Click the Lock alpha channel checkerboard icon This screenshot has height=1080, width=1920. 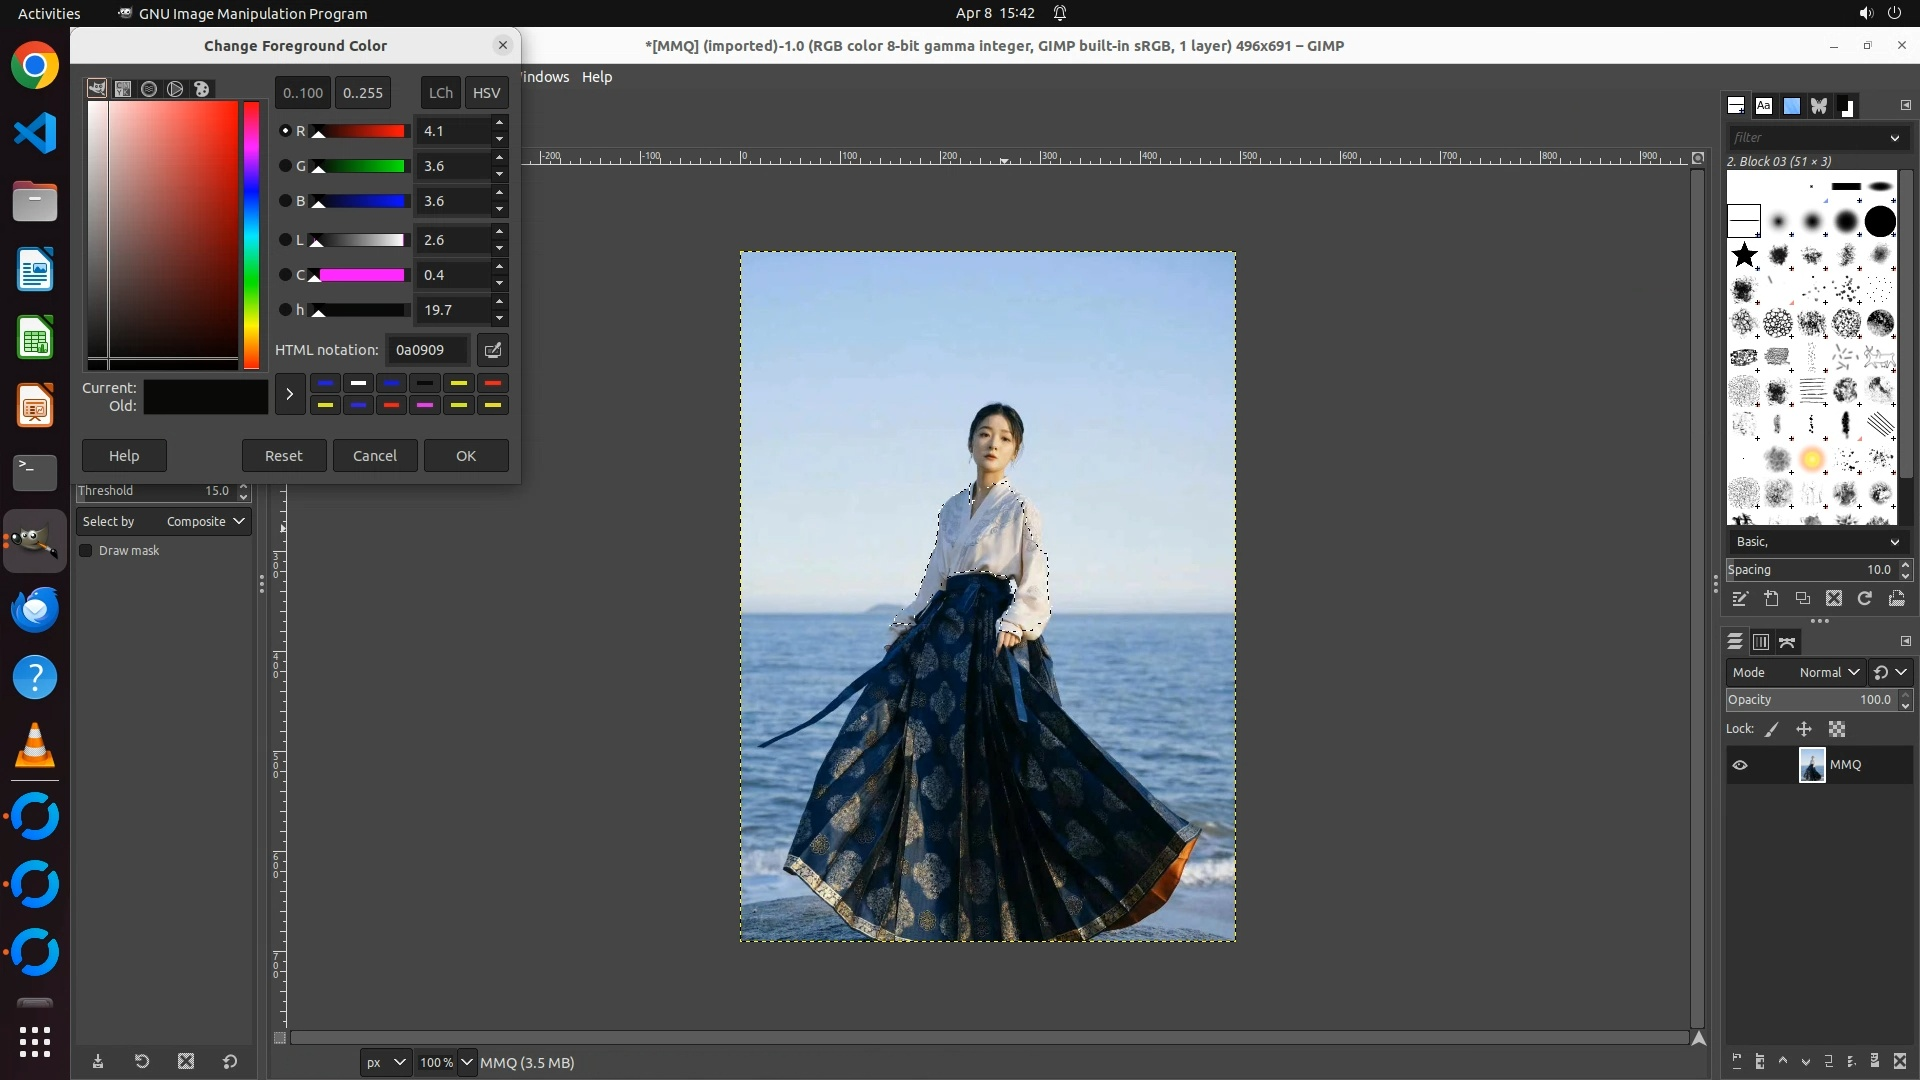pyautogui.click(x=1837, y=730)
